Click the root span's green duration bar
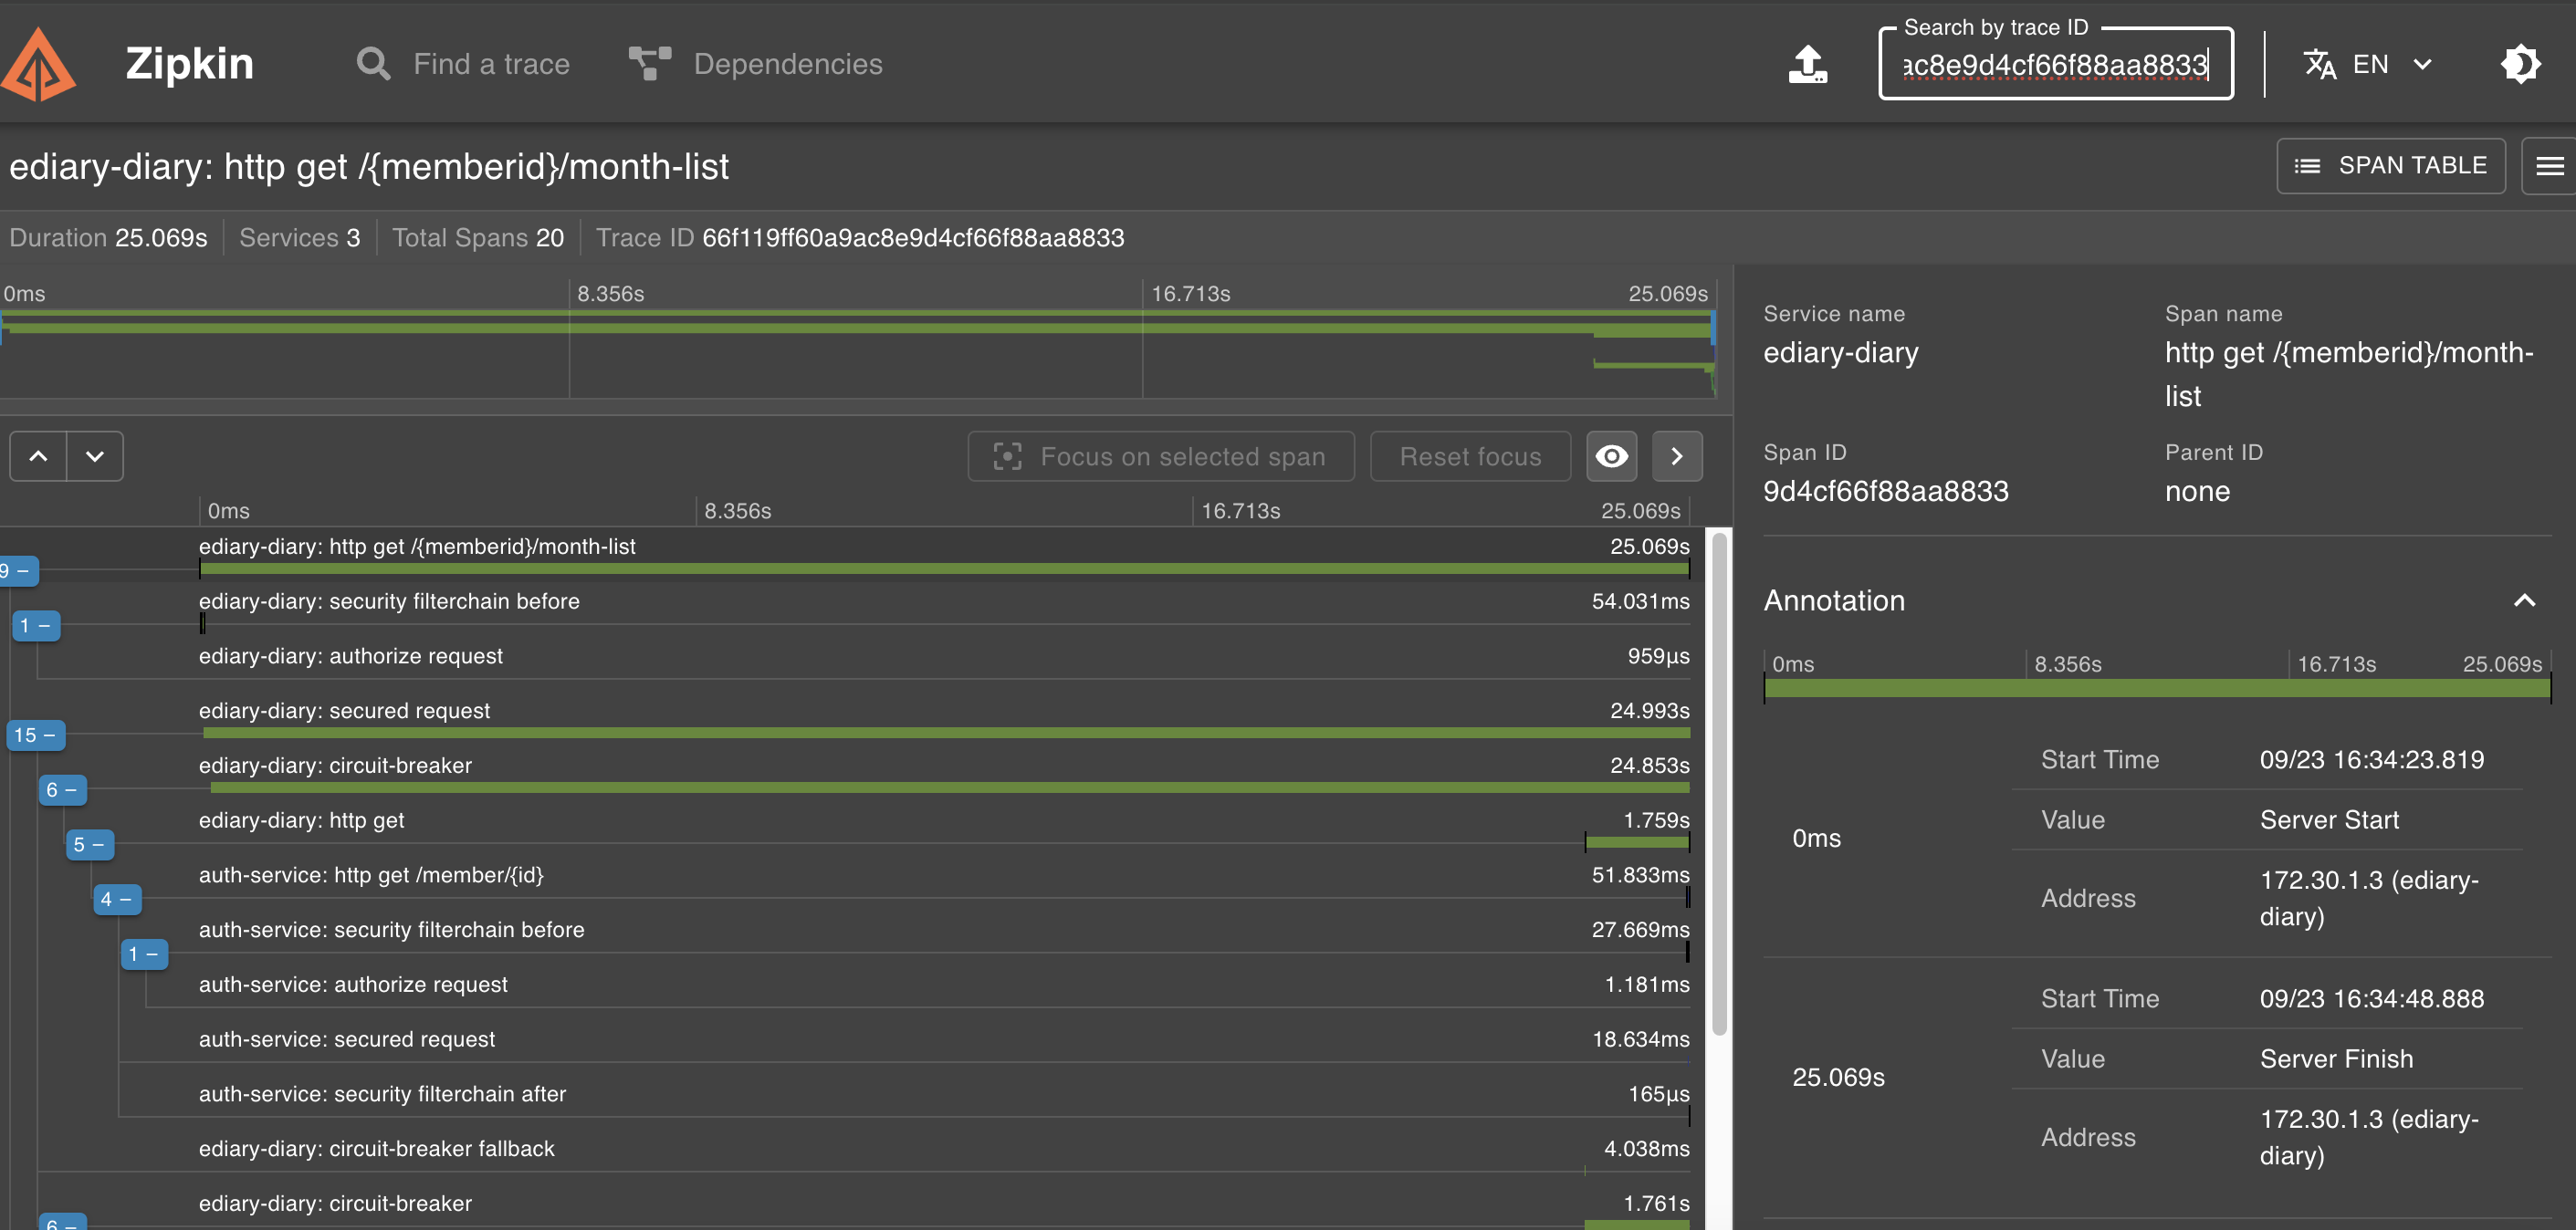 point(944,569)
